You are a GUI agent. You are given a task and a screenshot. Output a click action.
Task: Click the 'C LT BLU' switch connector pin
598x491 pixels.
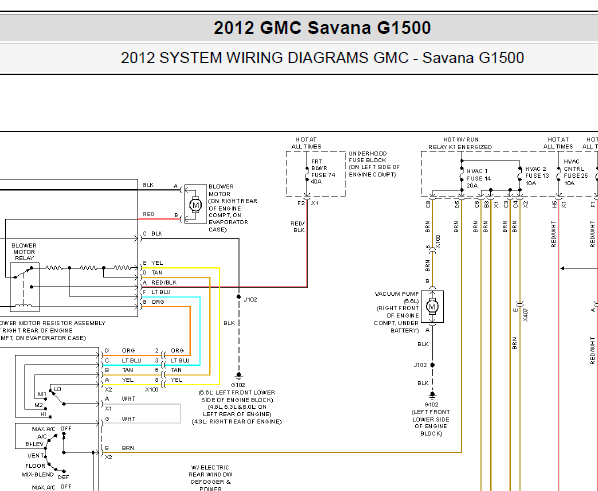coord(123,360)
